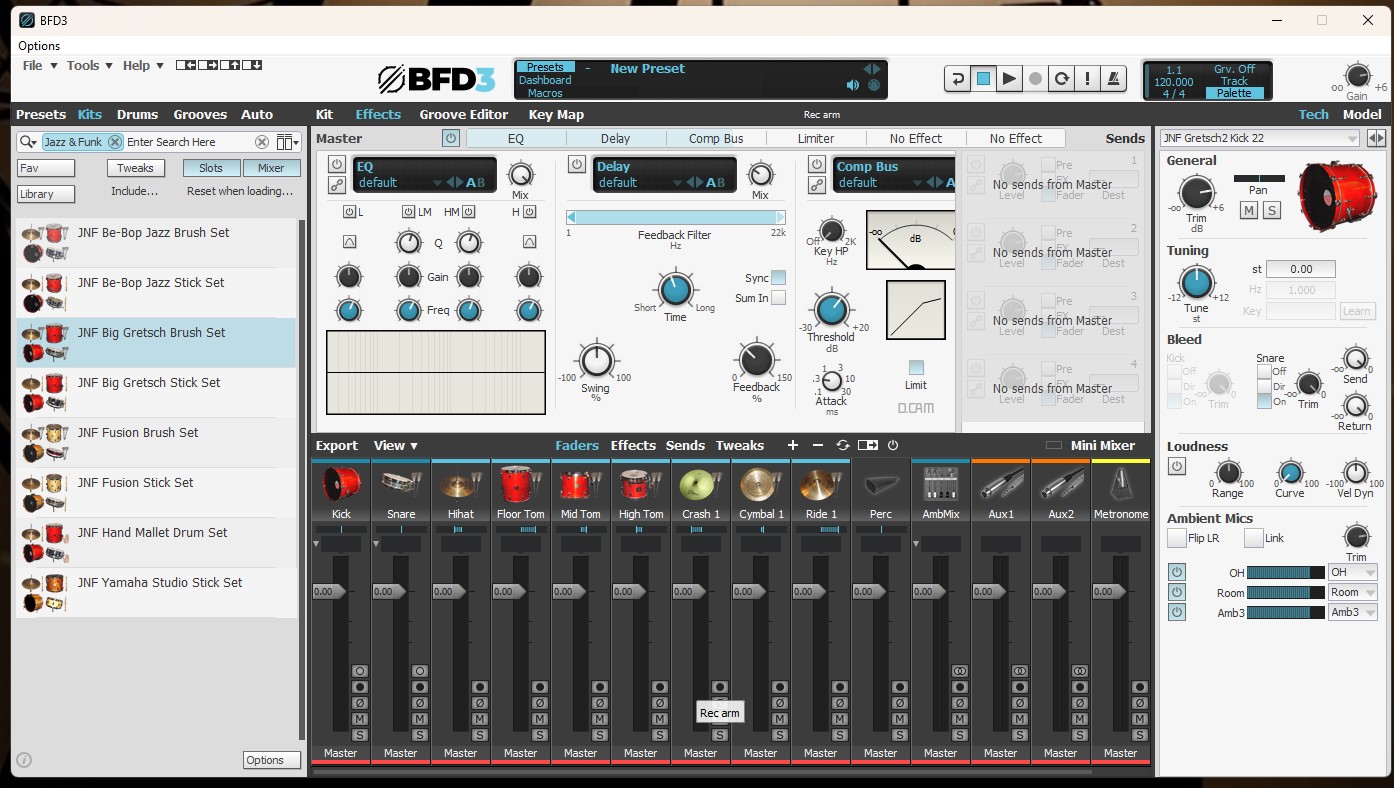Toggle the Master effects power button
The width and height of the screenshot is (1394, 788).
pos(451,139)
